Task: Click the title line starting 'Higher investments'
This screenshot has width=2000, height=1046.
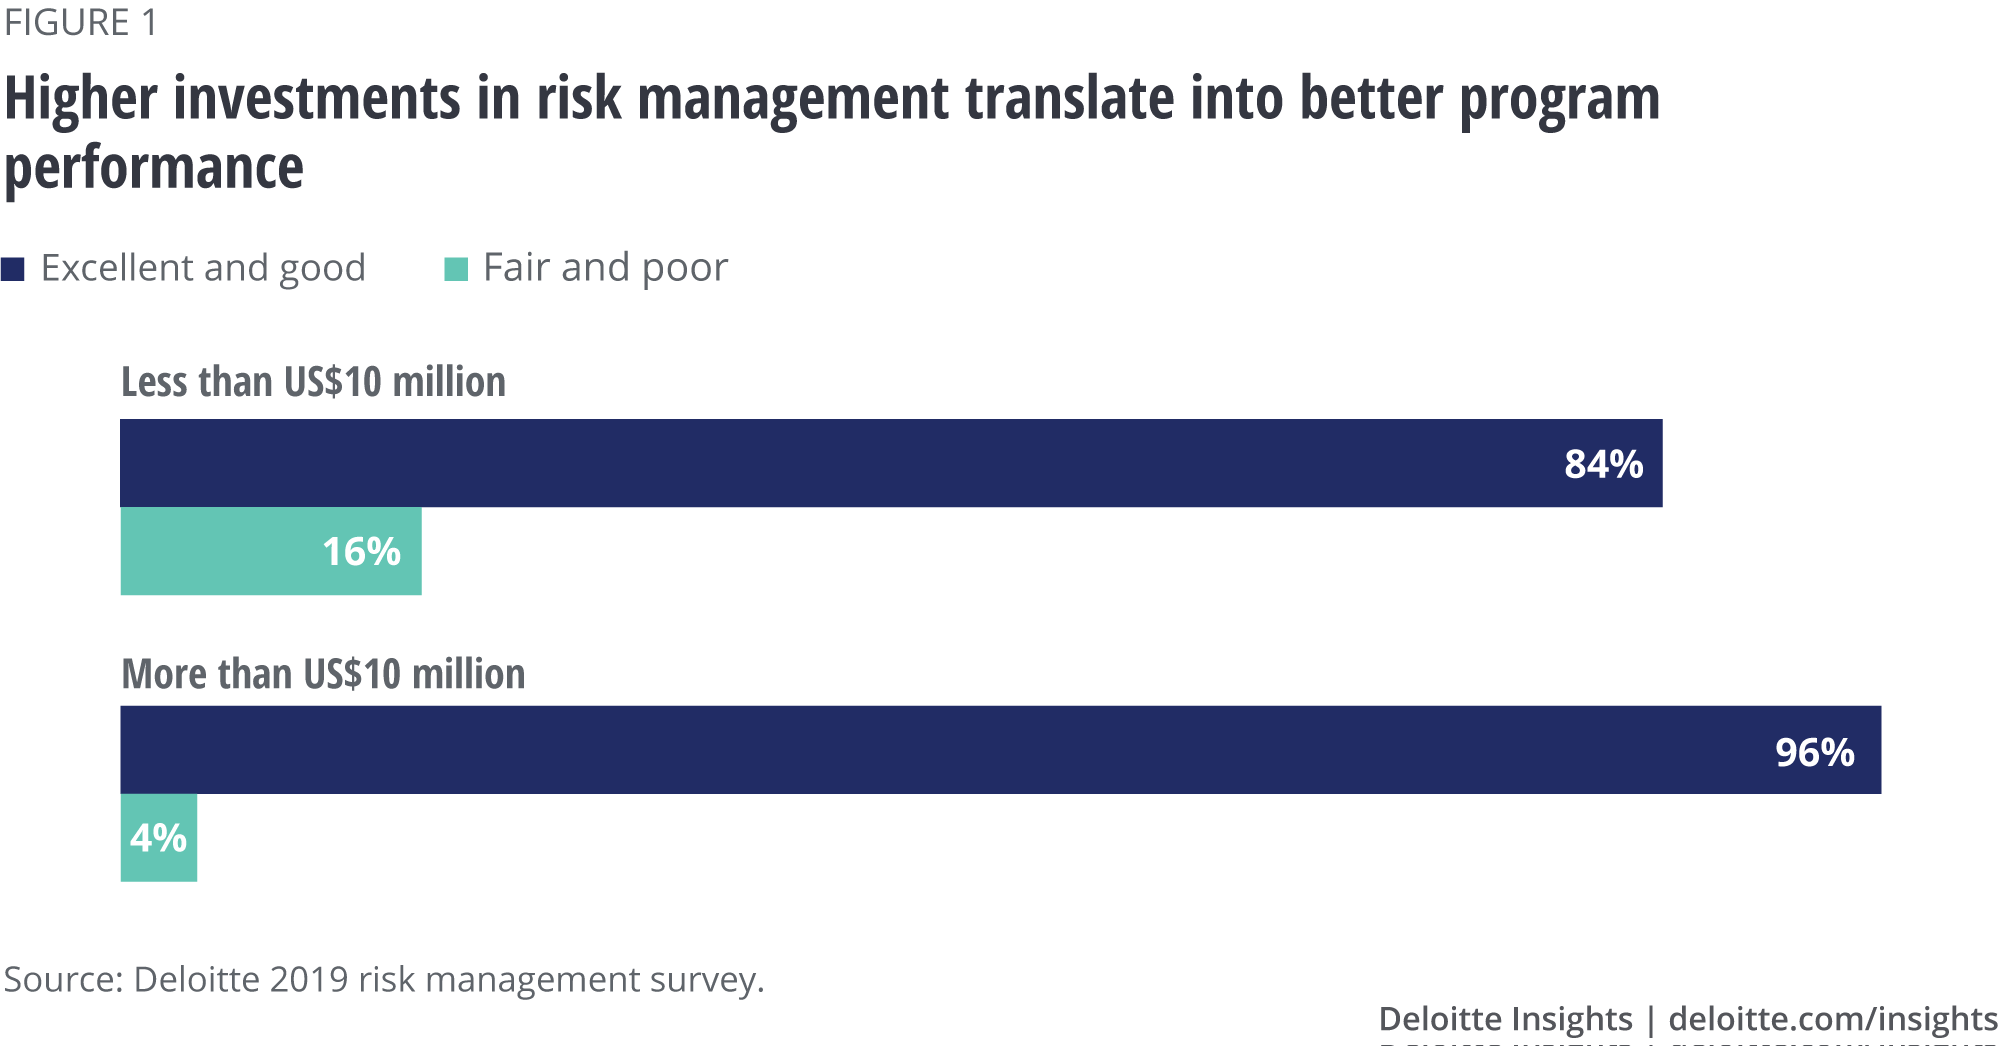Action: [x=830, y=100]
